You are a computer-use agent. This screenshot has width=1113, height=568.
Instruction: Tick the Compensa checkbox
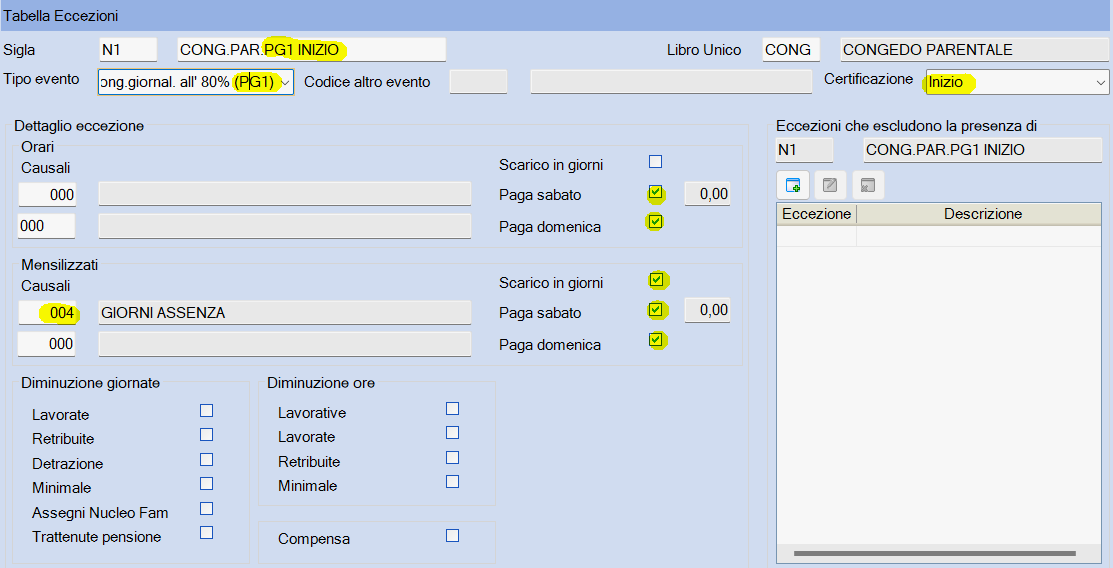coord(452,535)
